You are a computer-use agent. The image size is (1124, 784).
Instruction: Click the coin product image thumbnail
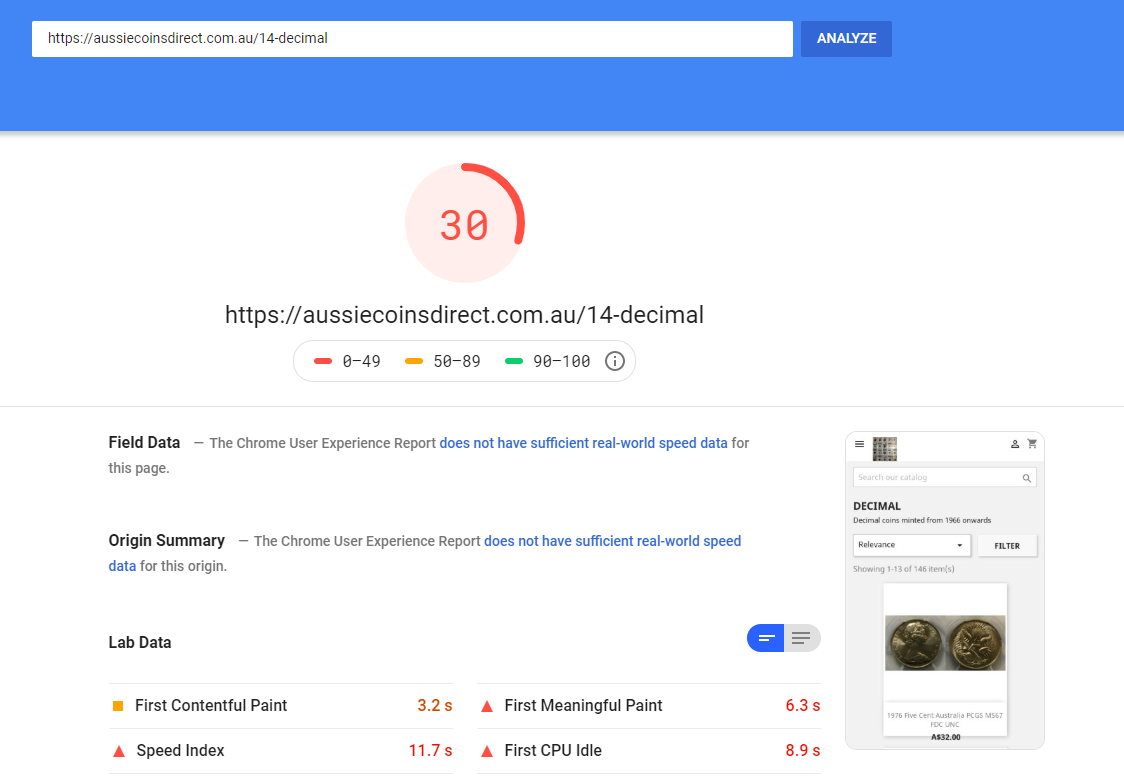click(945, 642)
